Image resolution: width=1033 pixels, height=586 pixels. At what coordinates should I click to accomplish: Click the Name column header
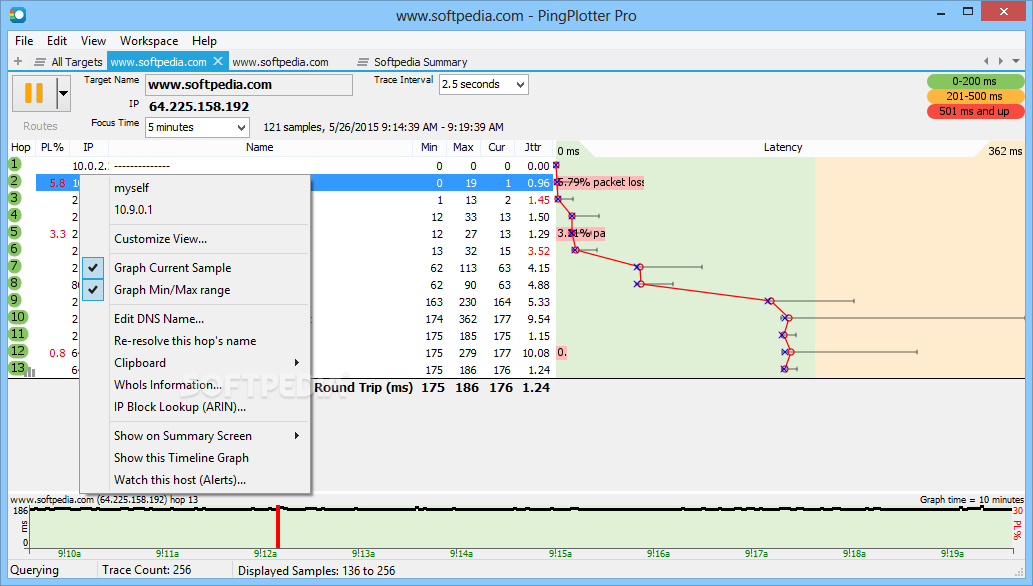click(x=260, y=147)
